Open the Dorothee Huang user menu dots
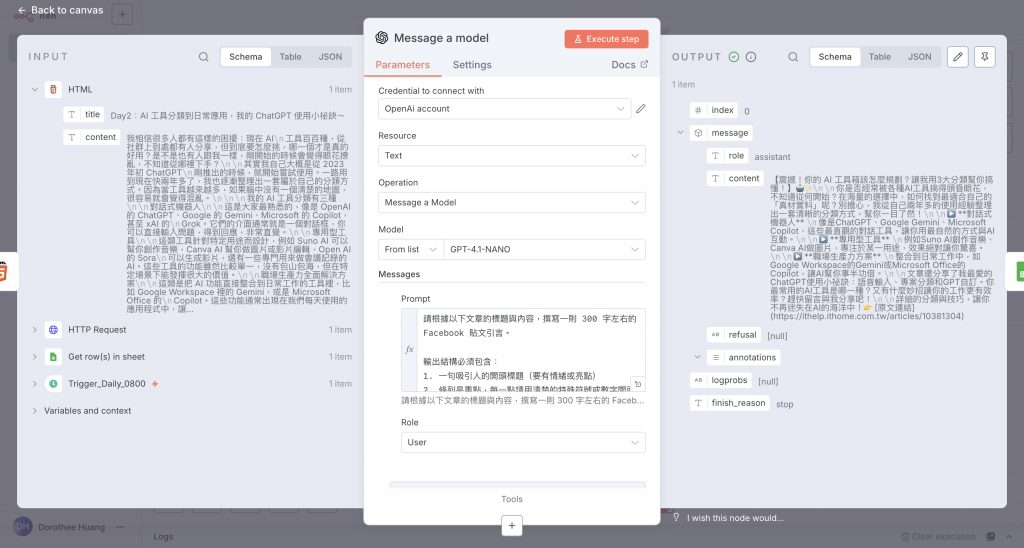Image resolution: width=1024 pixels, height=548 pixels. pyautogui.click(x=120, y=527)
